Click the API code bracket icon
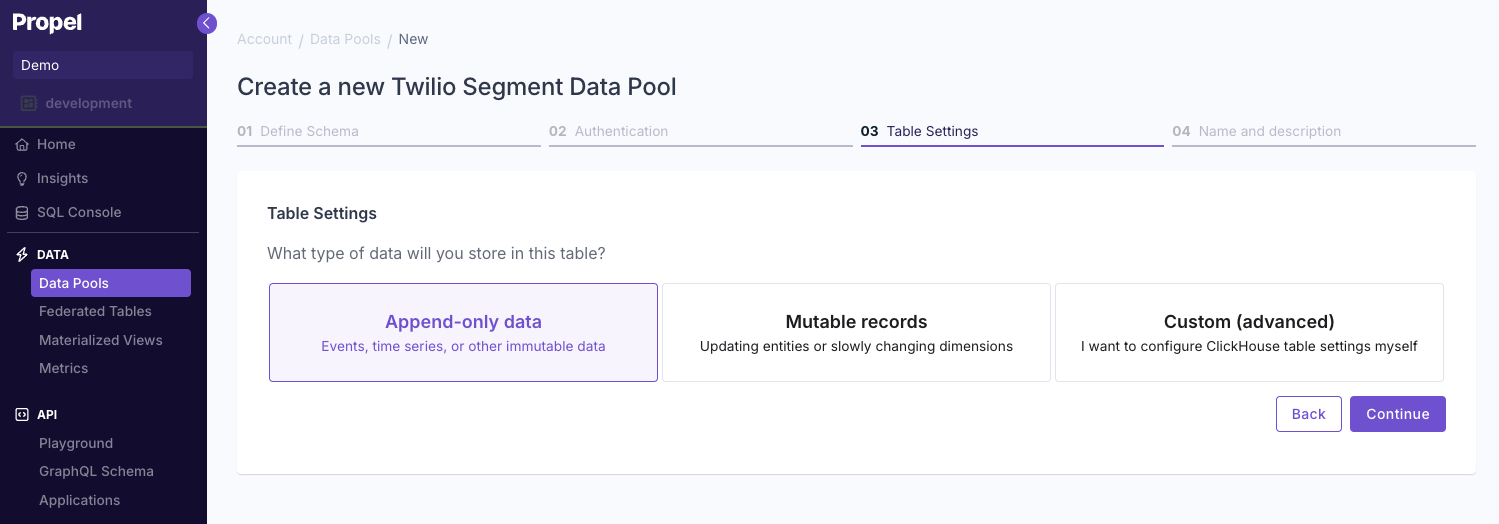Screen dimensions: 1499x524 tap(22, 414)
